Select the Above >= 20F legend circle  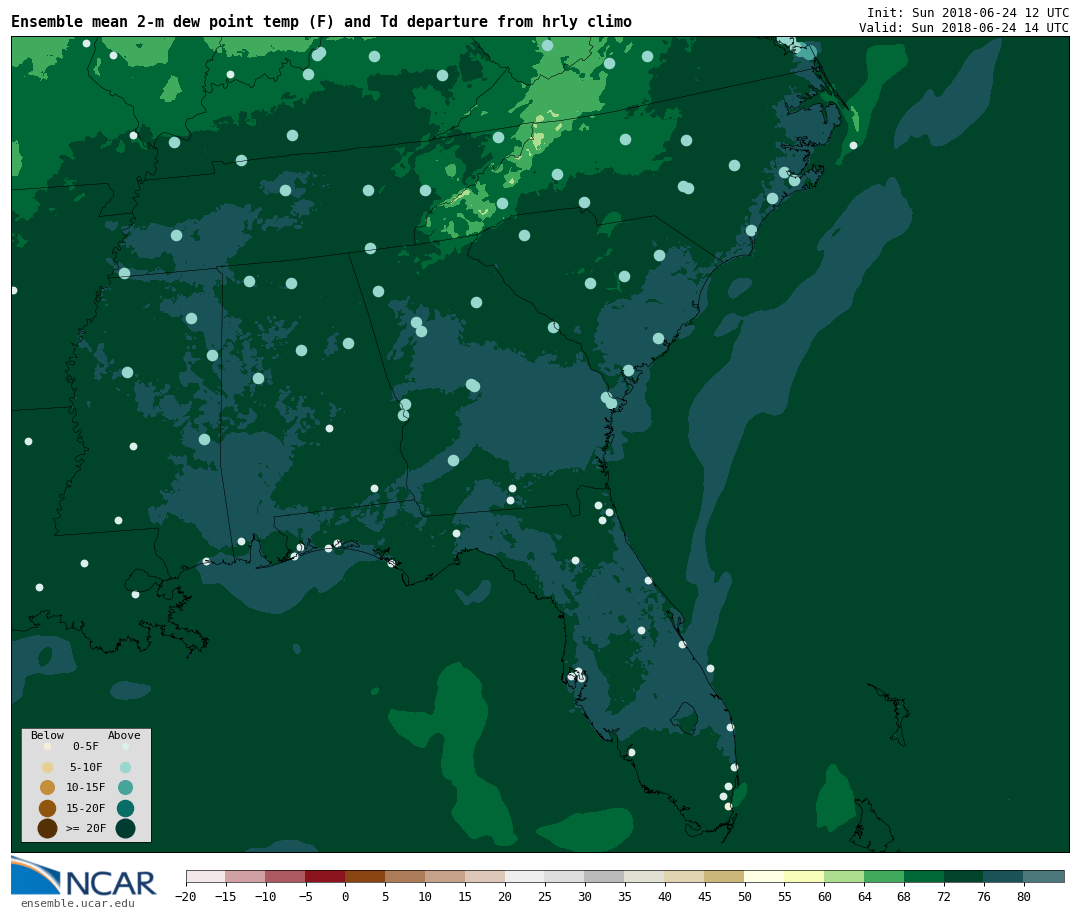click(125, 828)
